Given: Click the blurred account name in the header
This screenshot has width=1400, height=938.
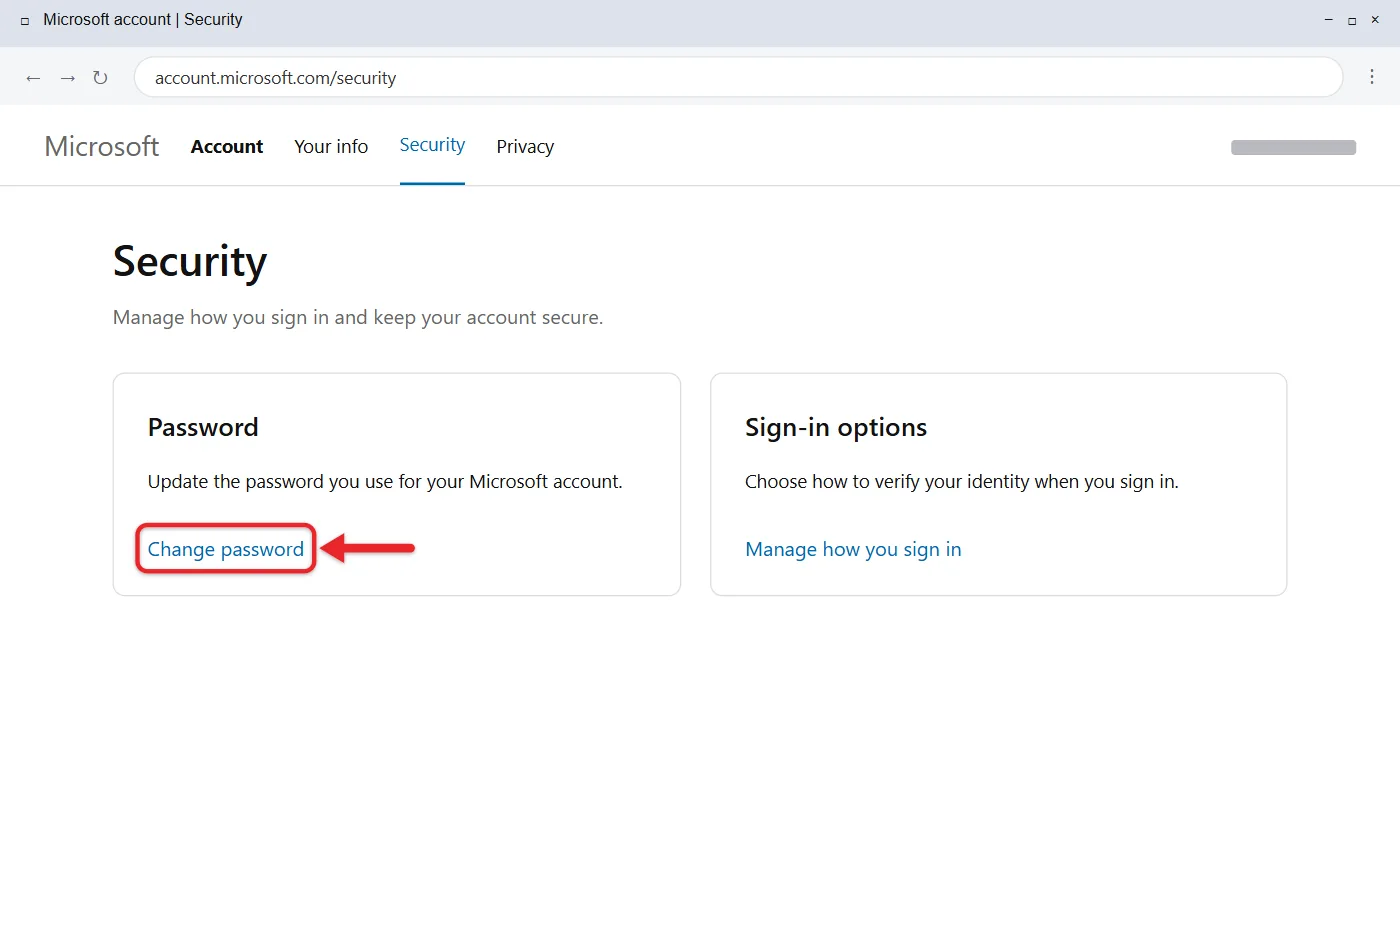Looking at the screenshot, I should 1293,147.
